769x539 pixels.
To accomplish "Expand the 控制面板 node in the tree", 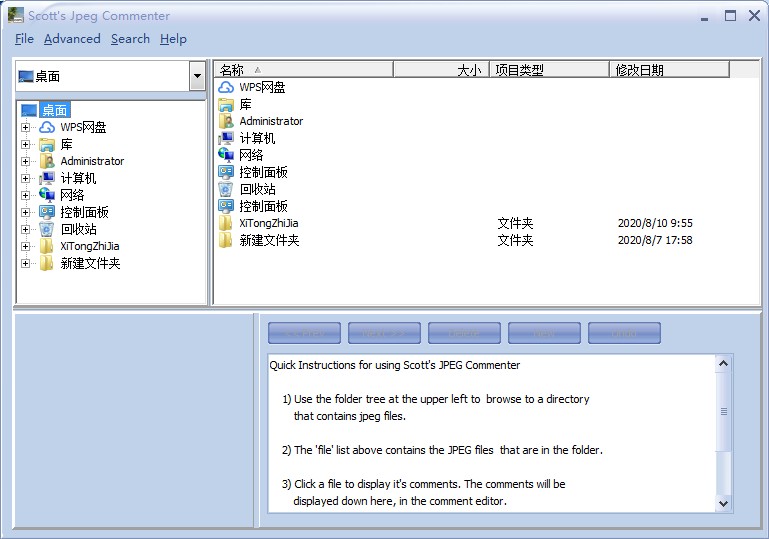I will pos(26,212).
